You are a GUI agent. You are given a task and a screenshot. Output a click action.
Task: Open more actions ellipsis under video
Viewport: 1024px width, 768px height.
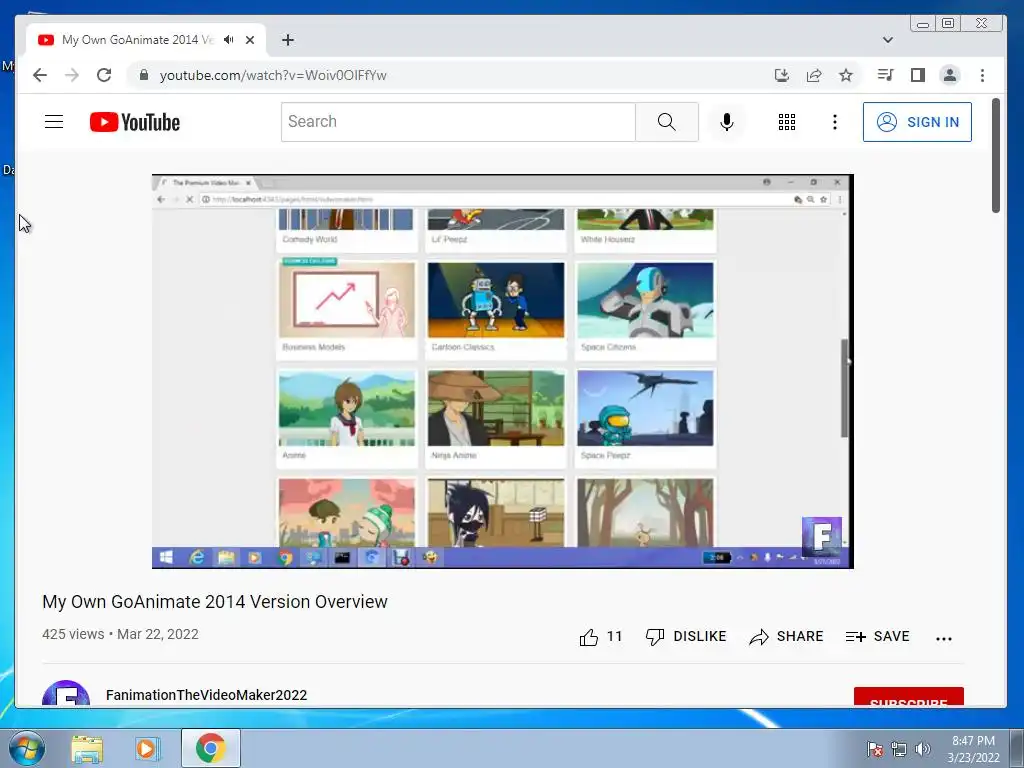(x=944, y=638)
